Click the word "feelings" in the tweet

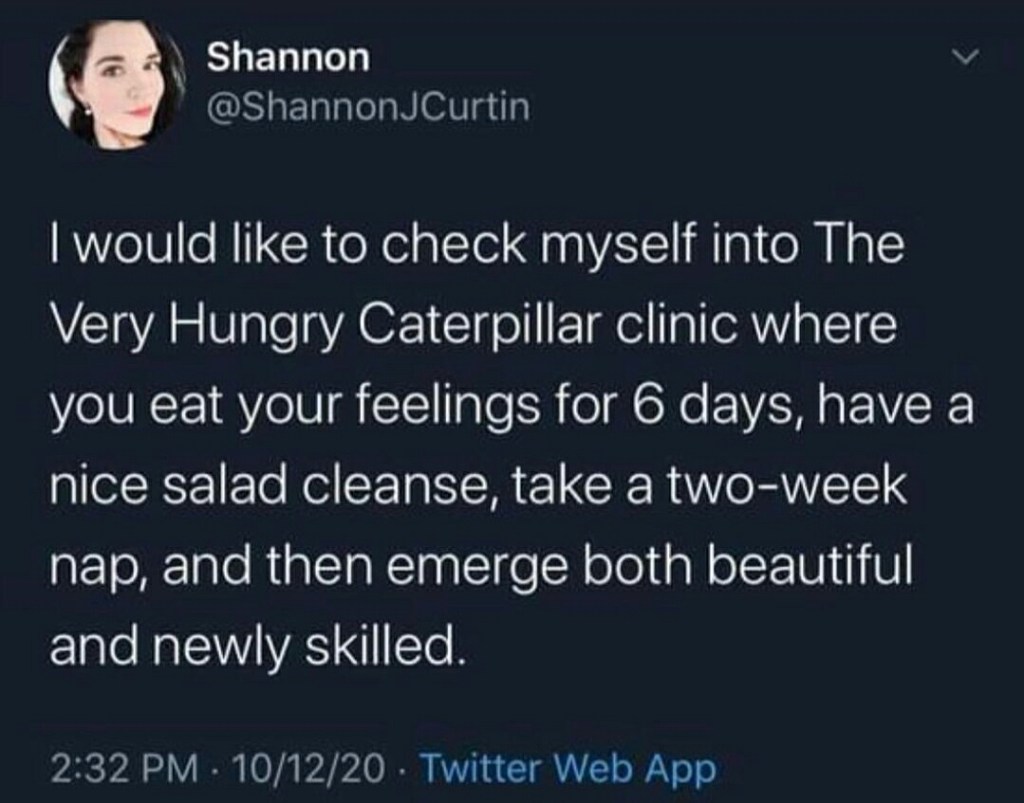tap(454, 410)
